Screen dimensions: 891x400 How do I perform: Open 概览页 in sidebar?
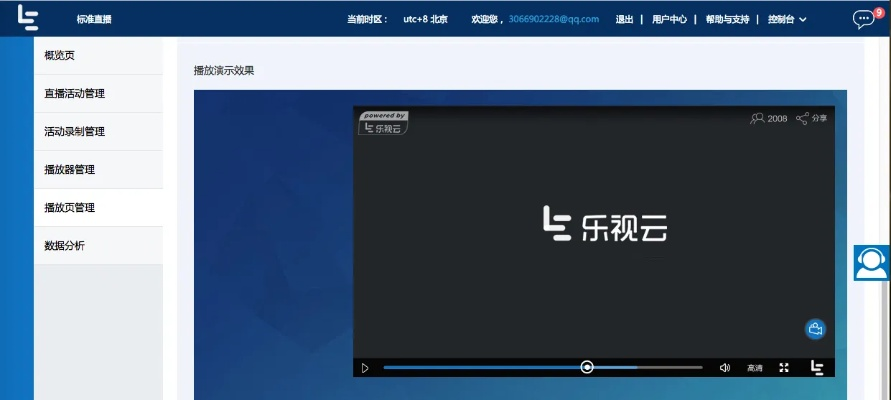pos(98,56)
